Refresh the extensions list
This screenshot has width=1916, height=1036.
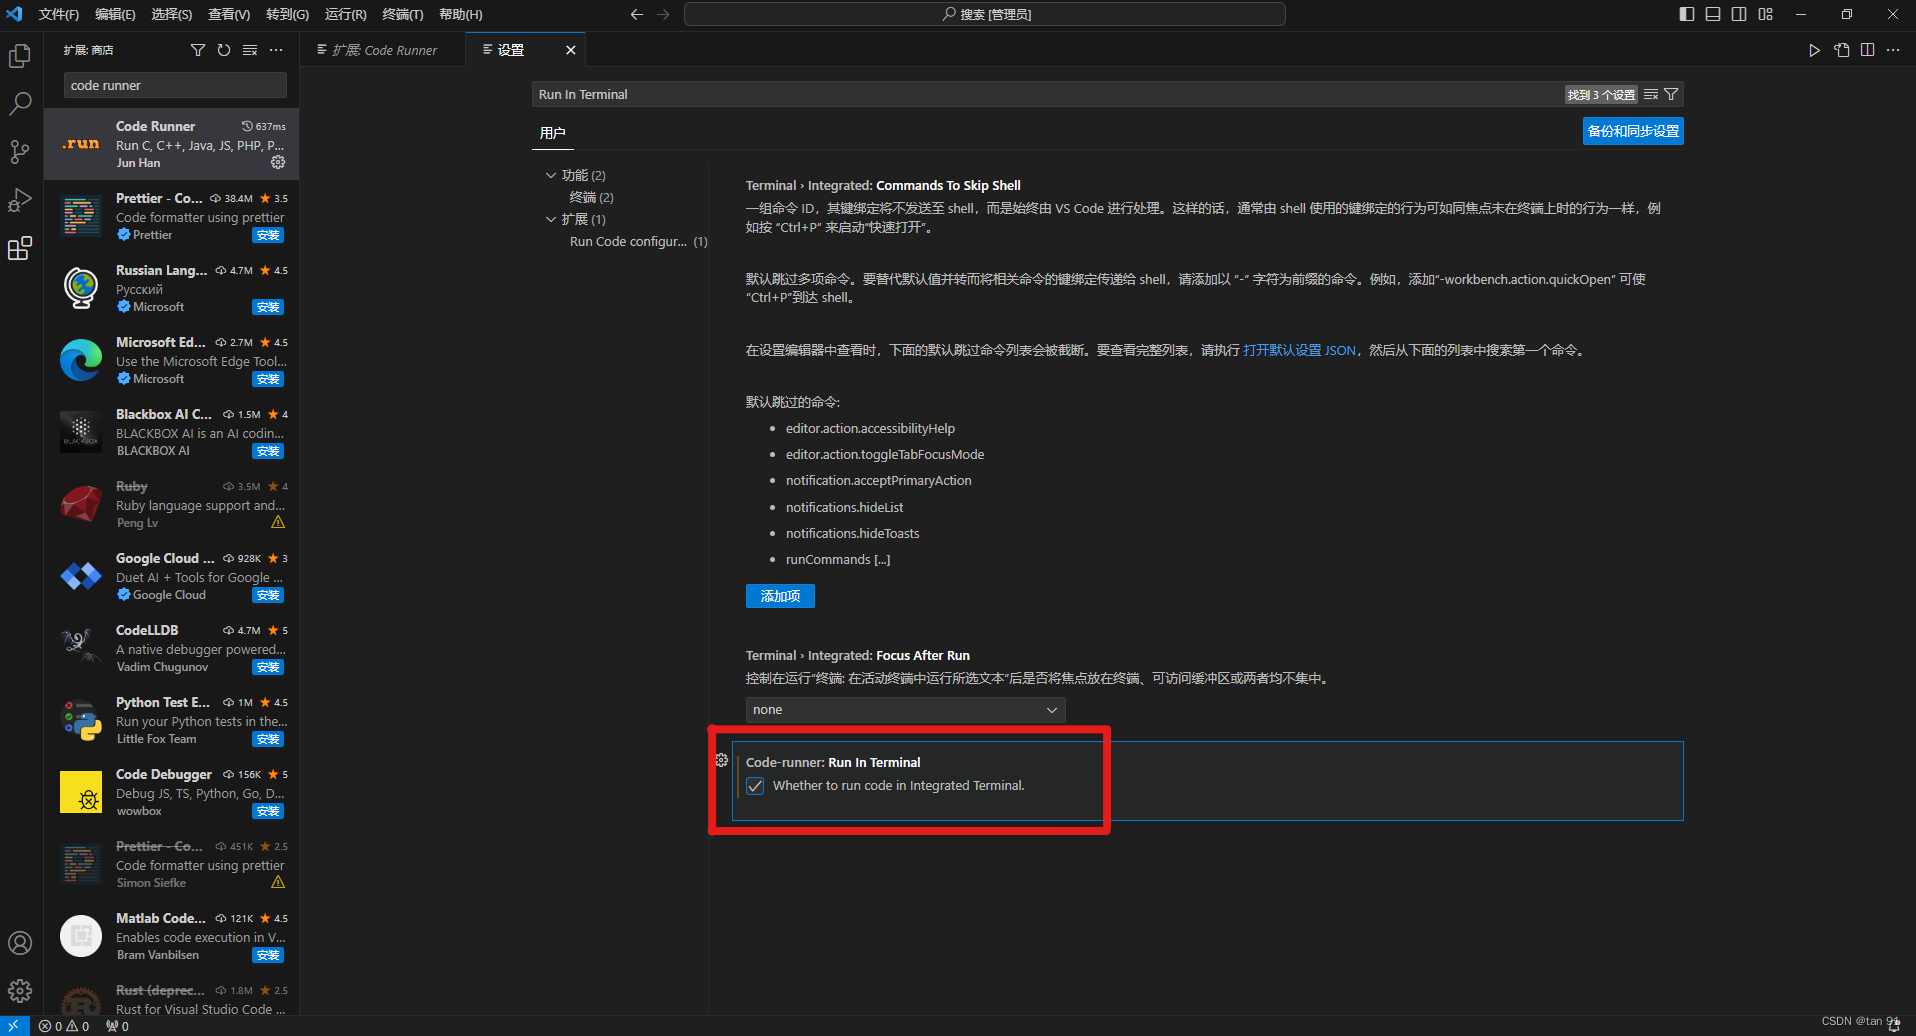pyautogui.click(x=224, y=50)
